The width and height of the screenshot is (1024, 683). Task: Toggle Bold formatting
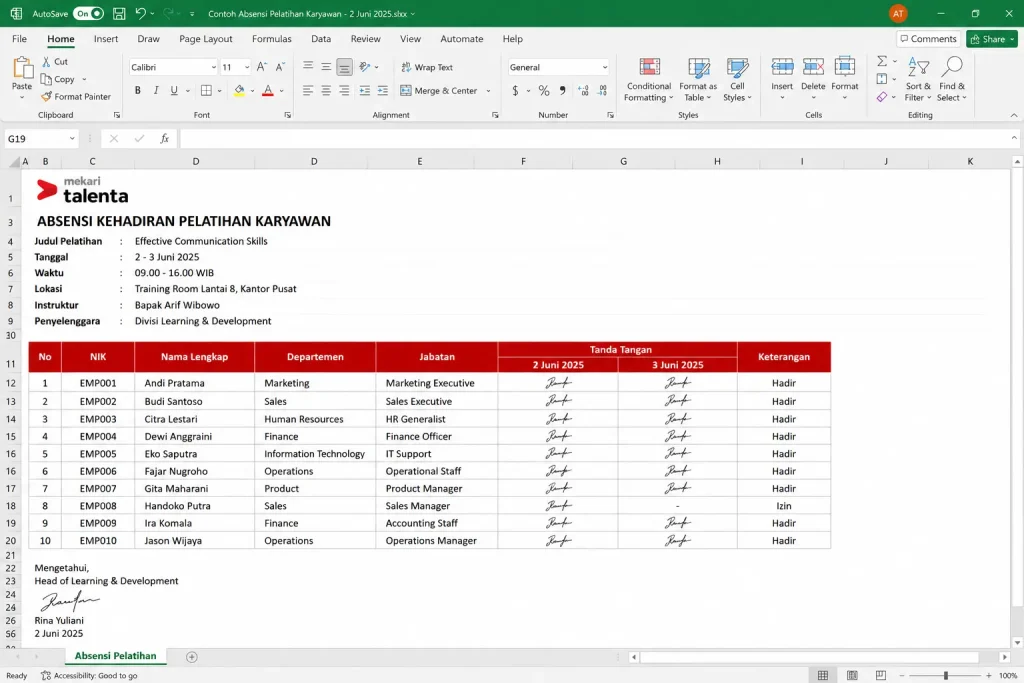coord(137,91)
